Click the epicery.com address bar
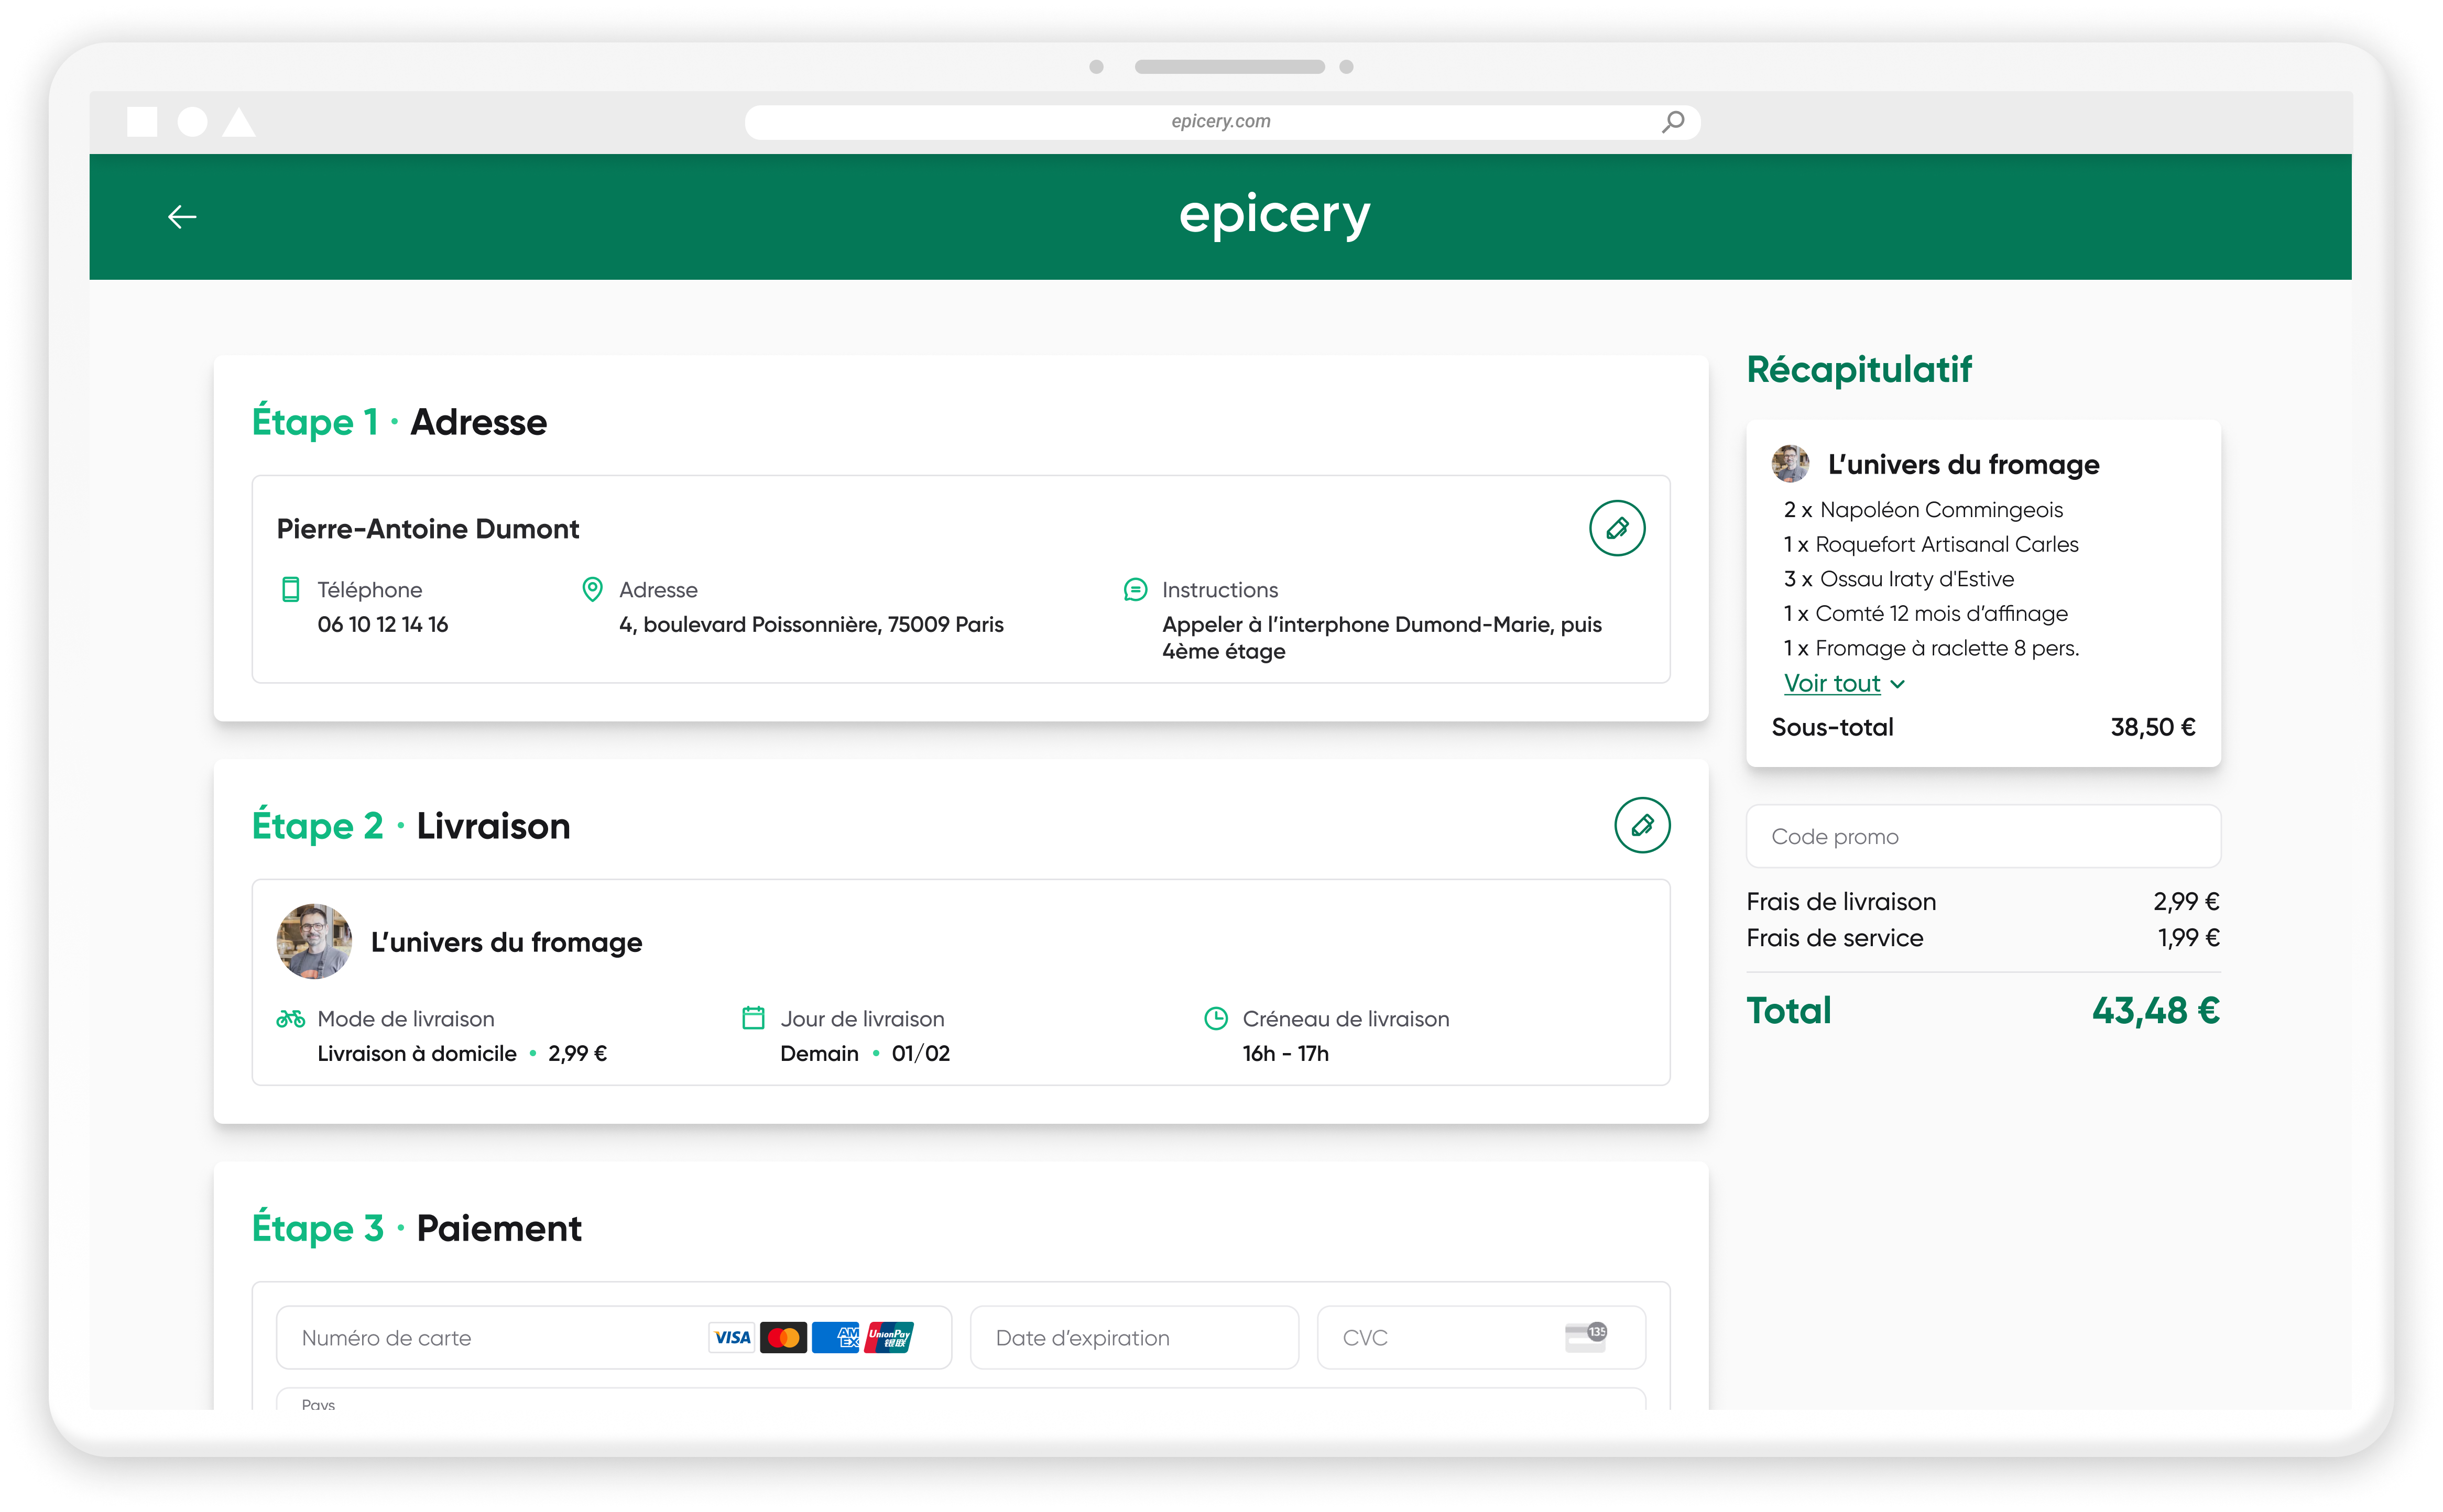 click(1220, 122)
